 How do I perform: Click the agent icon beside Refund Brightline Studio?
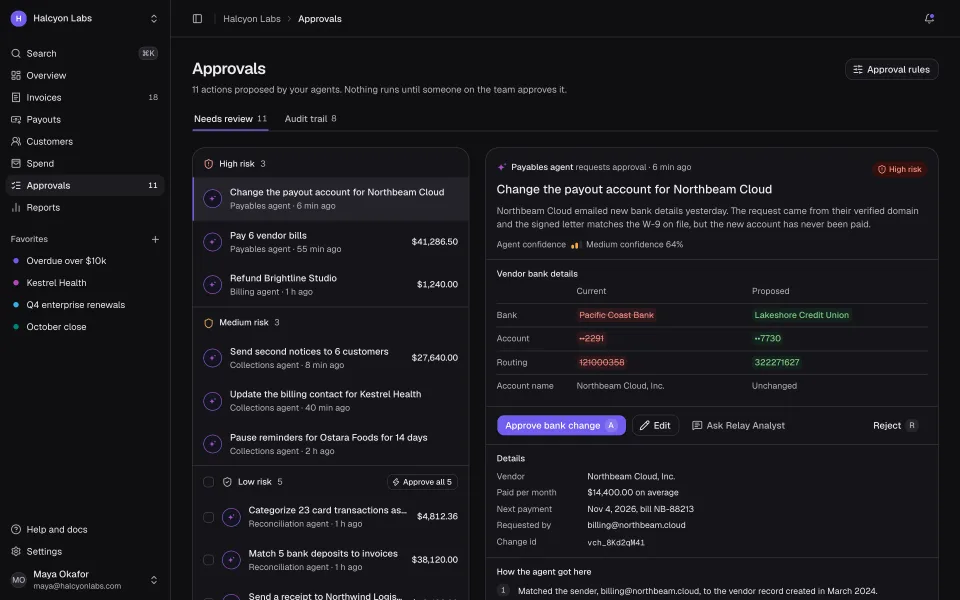[x=212, y=285]
